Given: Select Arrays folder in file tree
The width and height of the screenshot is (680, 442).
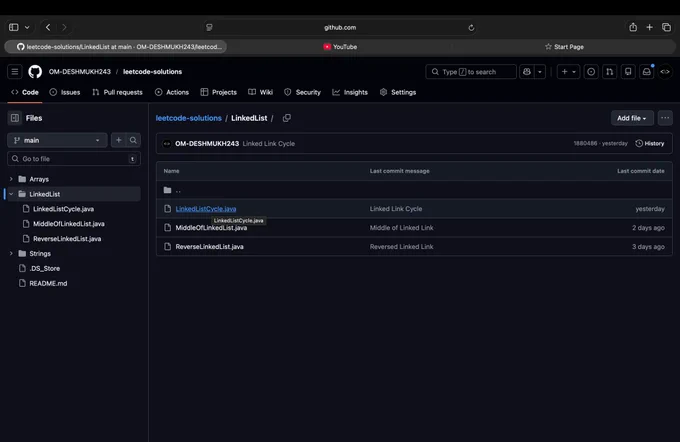Looking at the screenshot, I should click(x=39, y=179).
